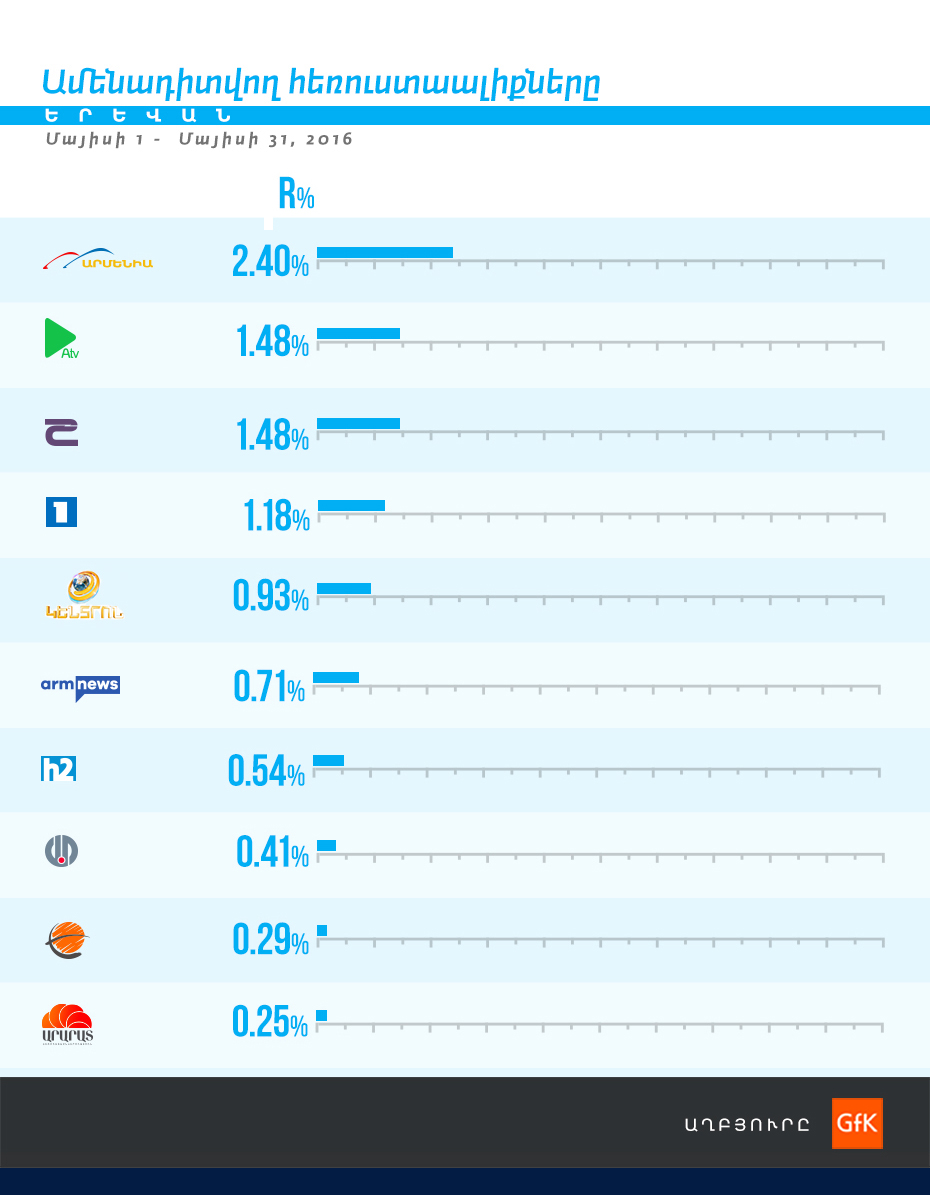Click the orange GfK logo
This screenshot has height=1195, width=930.
[857, 1123]
